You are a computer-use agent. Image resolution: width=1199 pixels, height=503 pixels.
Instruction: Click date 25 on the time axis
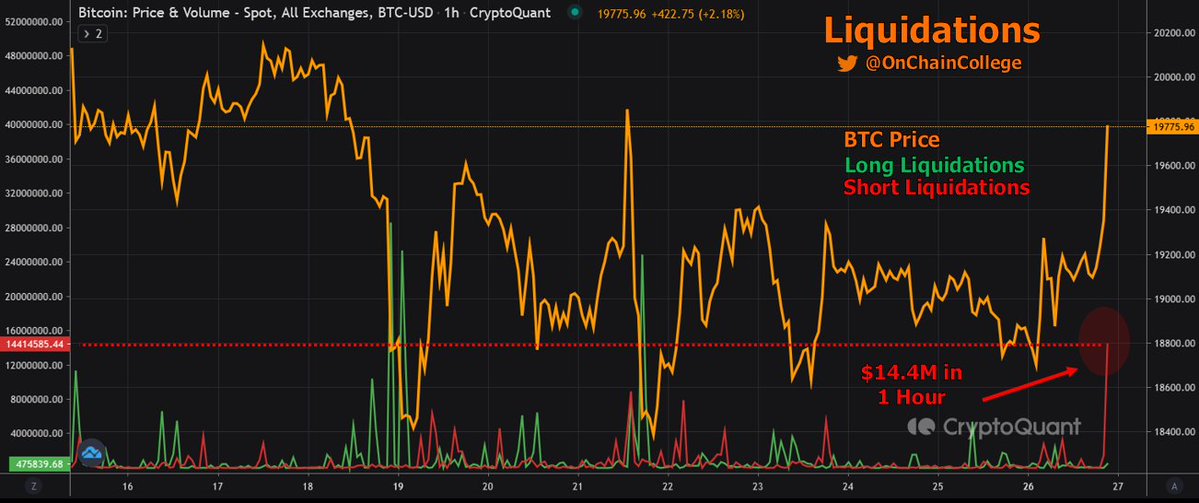(938, 486)
